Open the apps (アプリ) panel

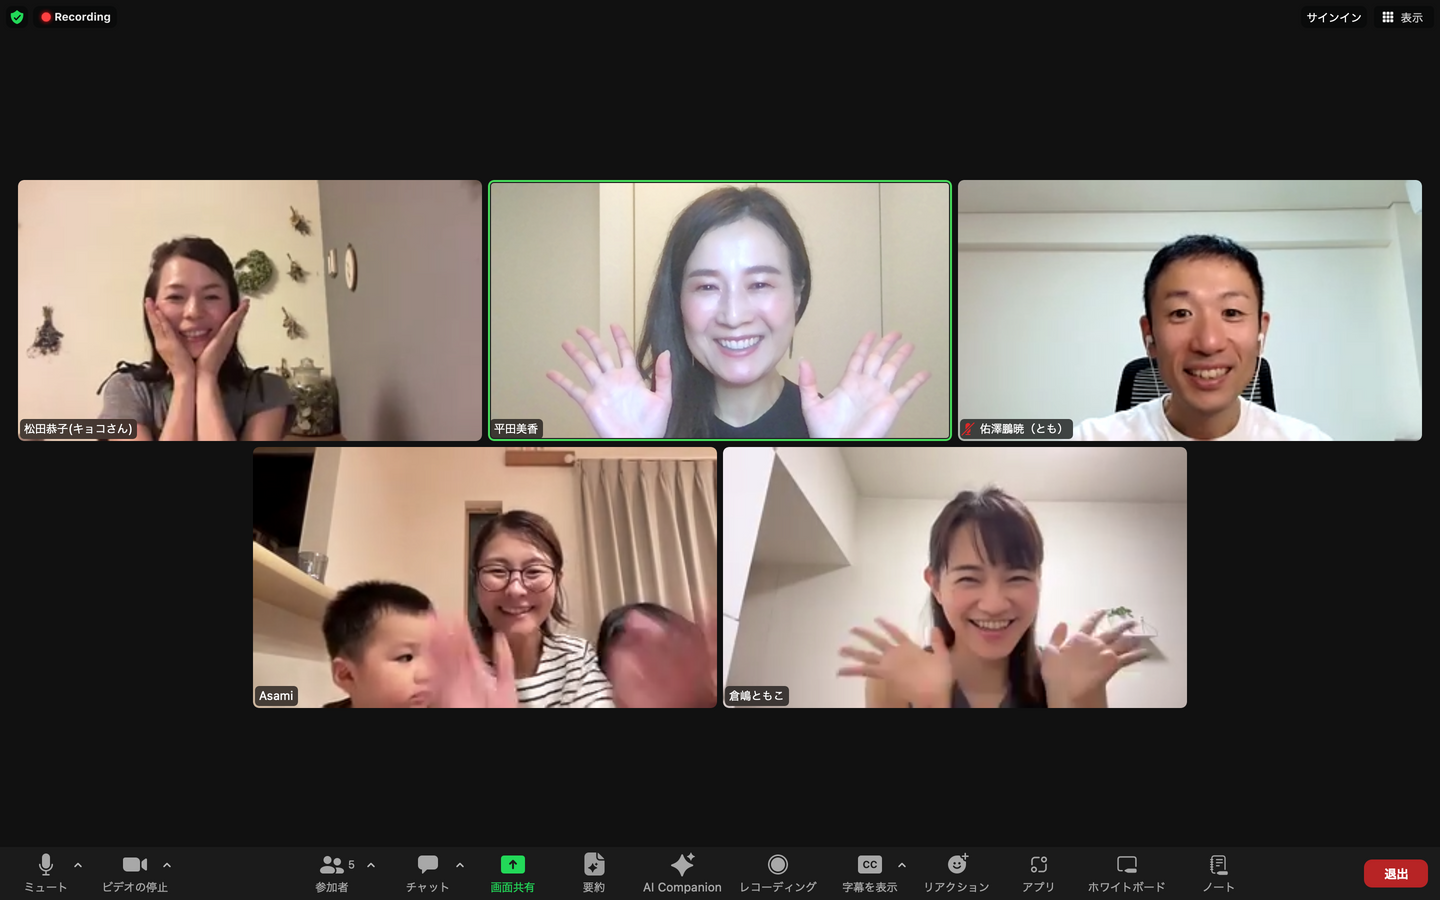pyautogui.click(x=1038, y=872)
